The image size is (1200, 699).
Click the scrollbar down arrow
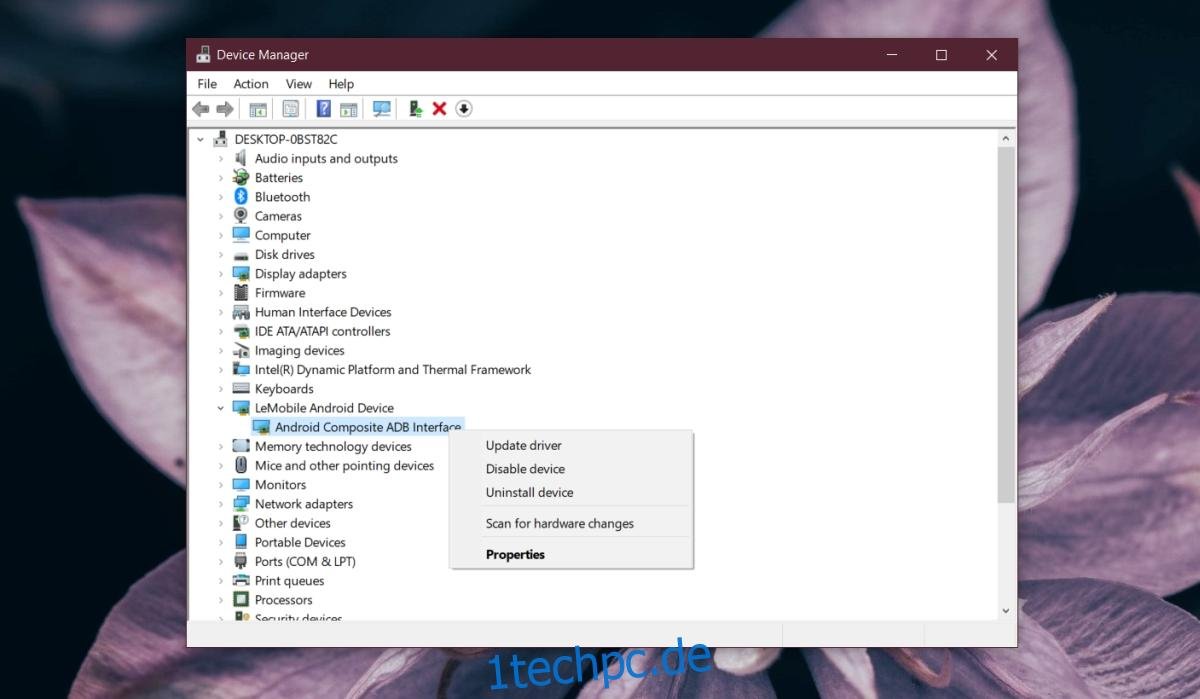tap(1006, 610)
